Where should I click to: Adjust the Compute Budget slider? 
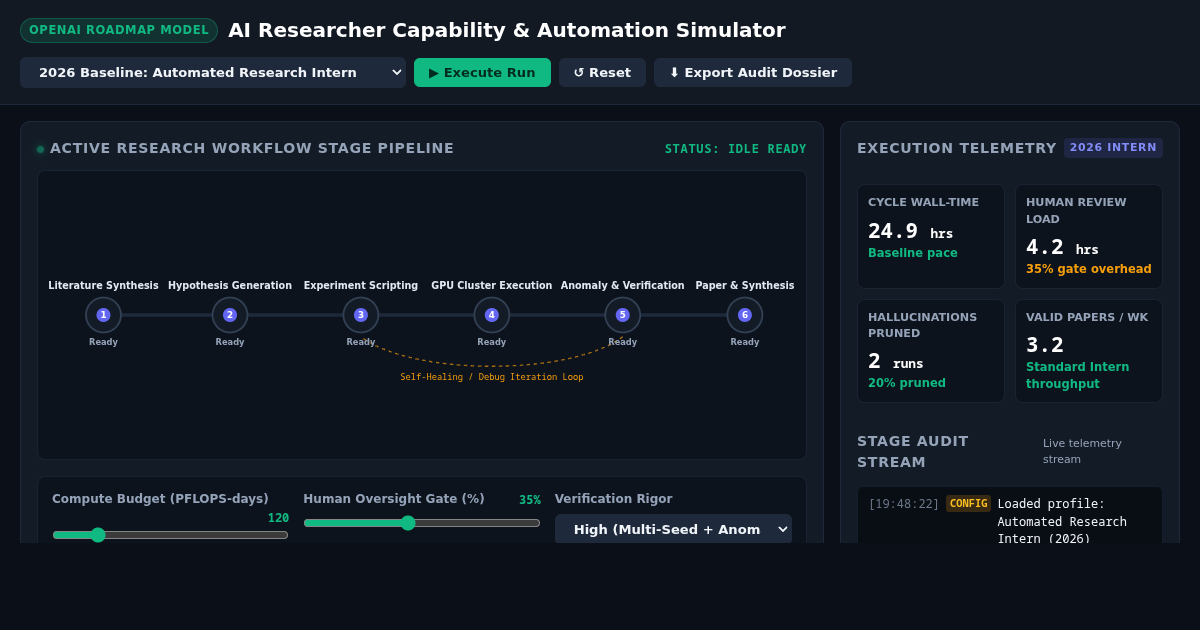[170, 535]
